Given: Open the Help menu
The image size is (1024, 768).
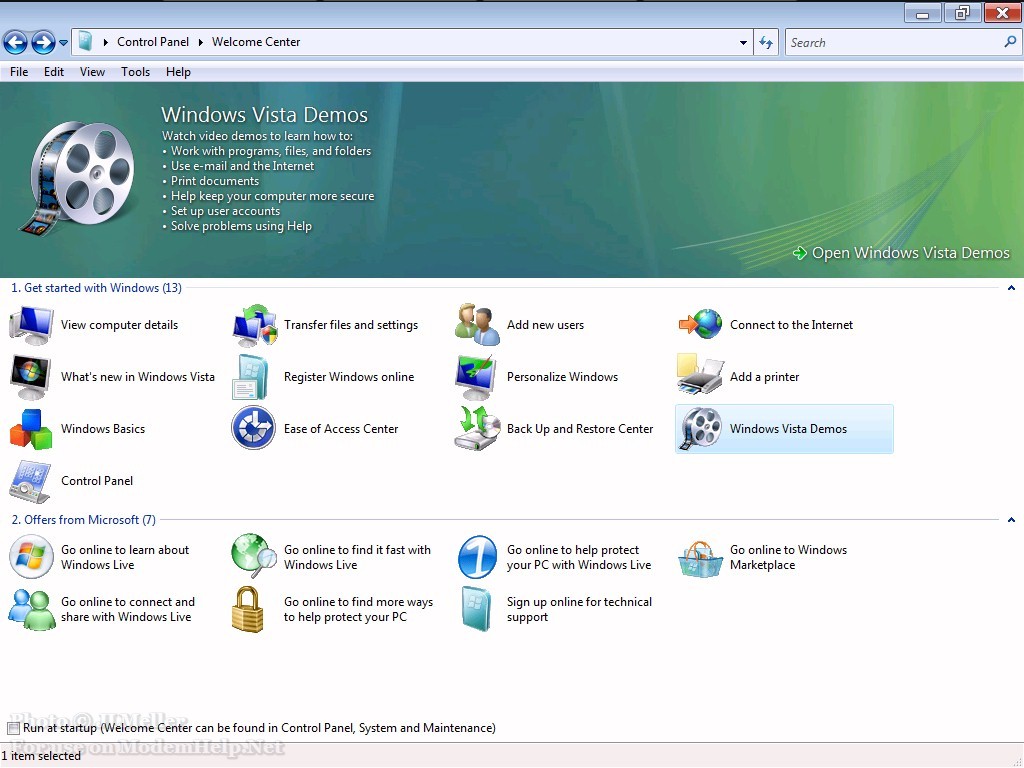Looking at the screenshot, I should [178, 72].
